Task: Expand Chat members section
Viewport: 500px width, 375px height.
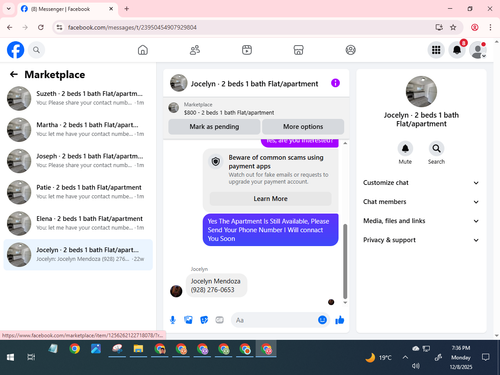Action: [x=421, y=202]
